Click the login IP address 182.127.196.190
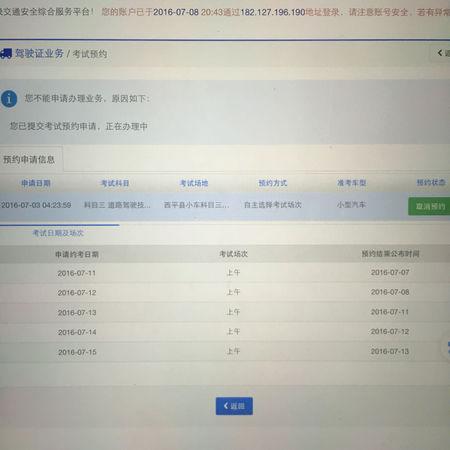Screen dimensions: 450x450 click(273, 12)
